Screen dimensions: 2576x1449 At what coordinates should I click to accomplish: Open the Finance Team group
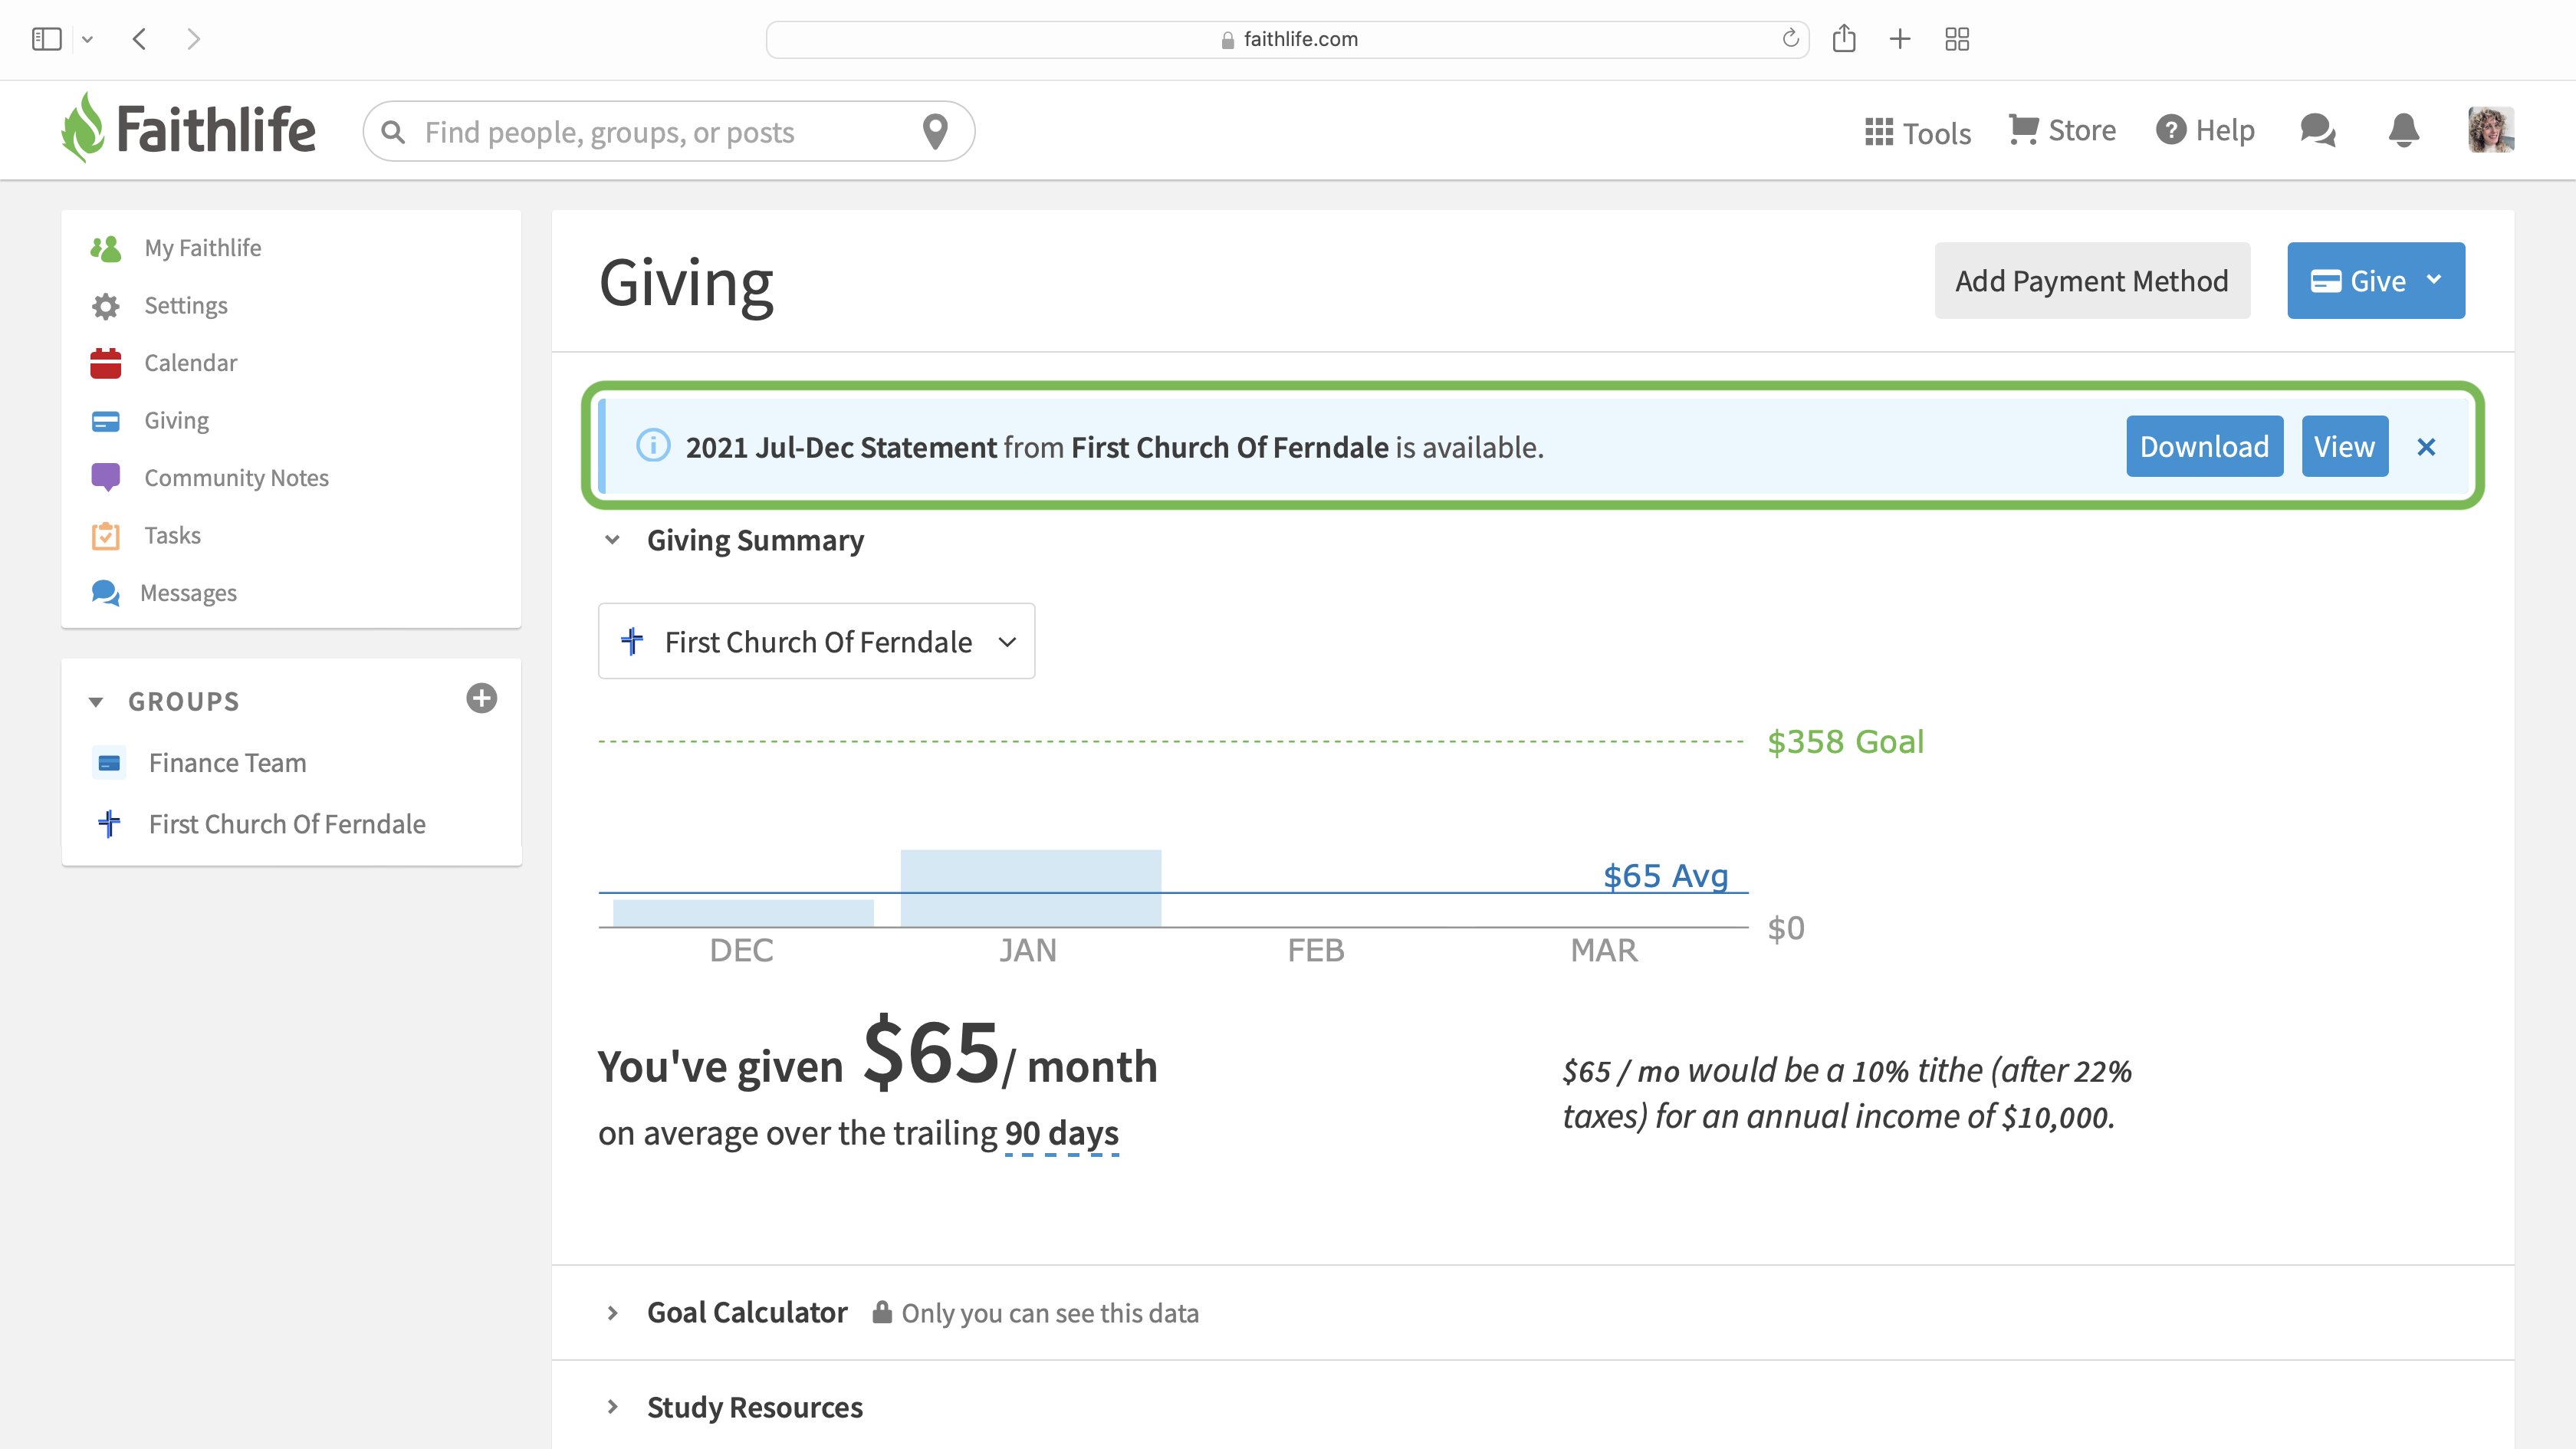coord(228,763)
